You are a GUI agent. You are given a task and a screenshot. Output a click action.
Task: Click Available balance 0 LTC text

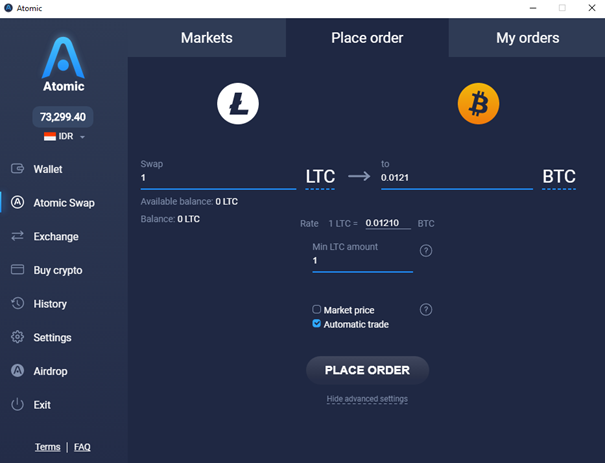[189, 201]
